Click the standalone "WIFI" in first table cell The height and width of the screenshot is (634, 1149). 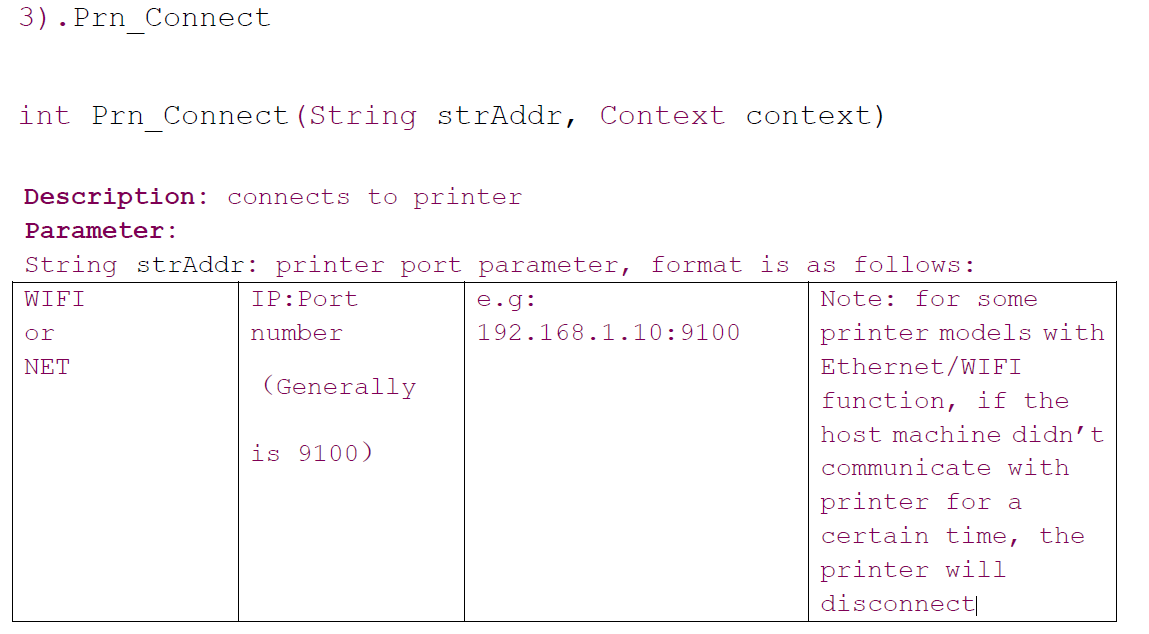tap(54, 299)
